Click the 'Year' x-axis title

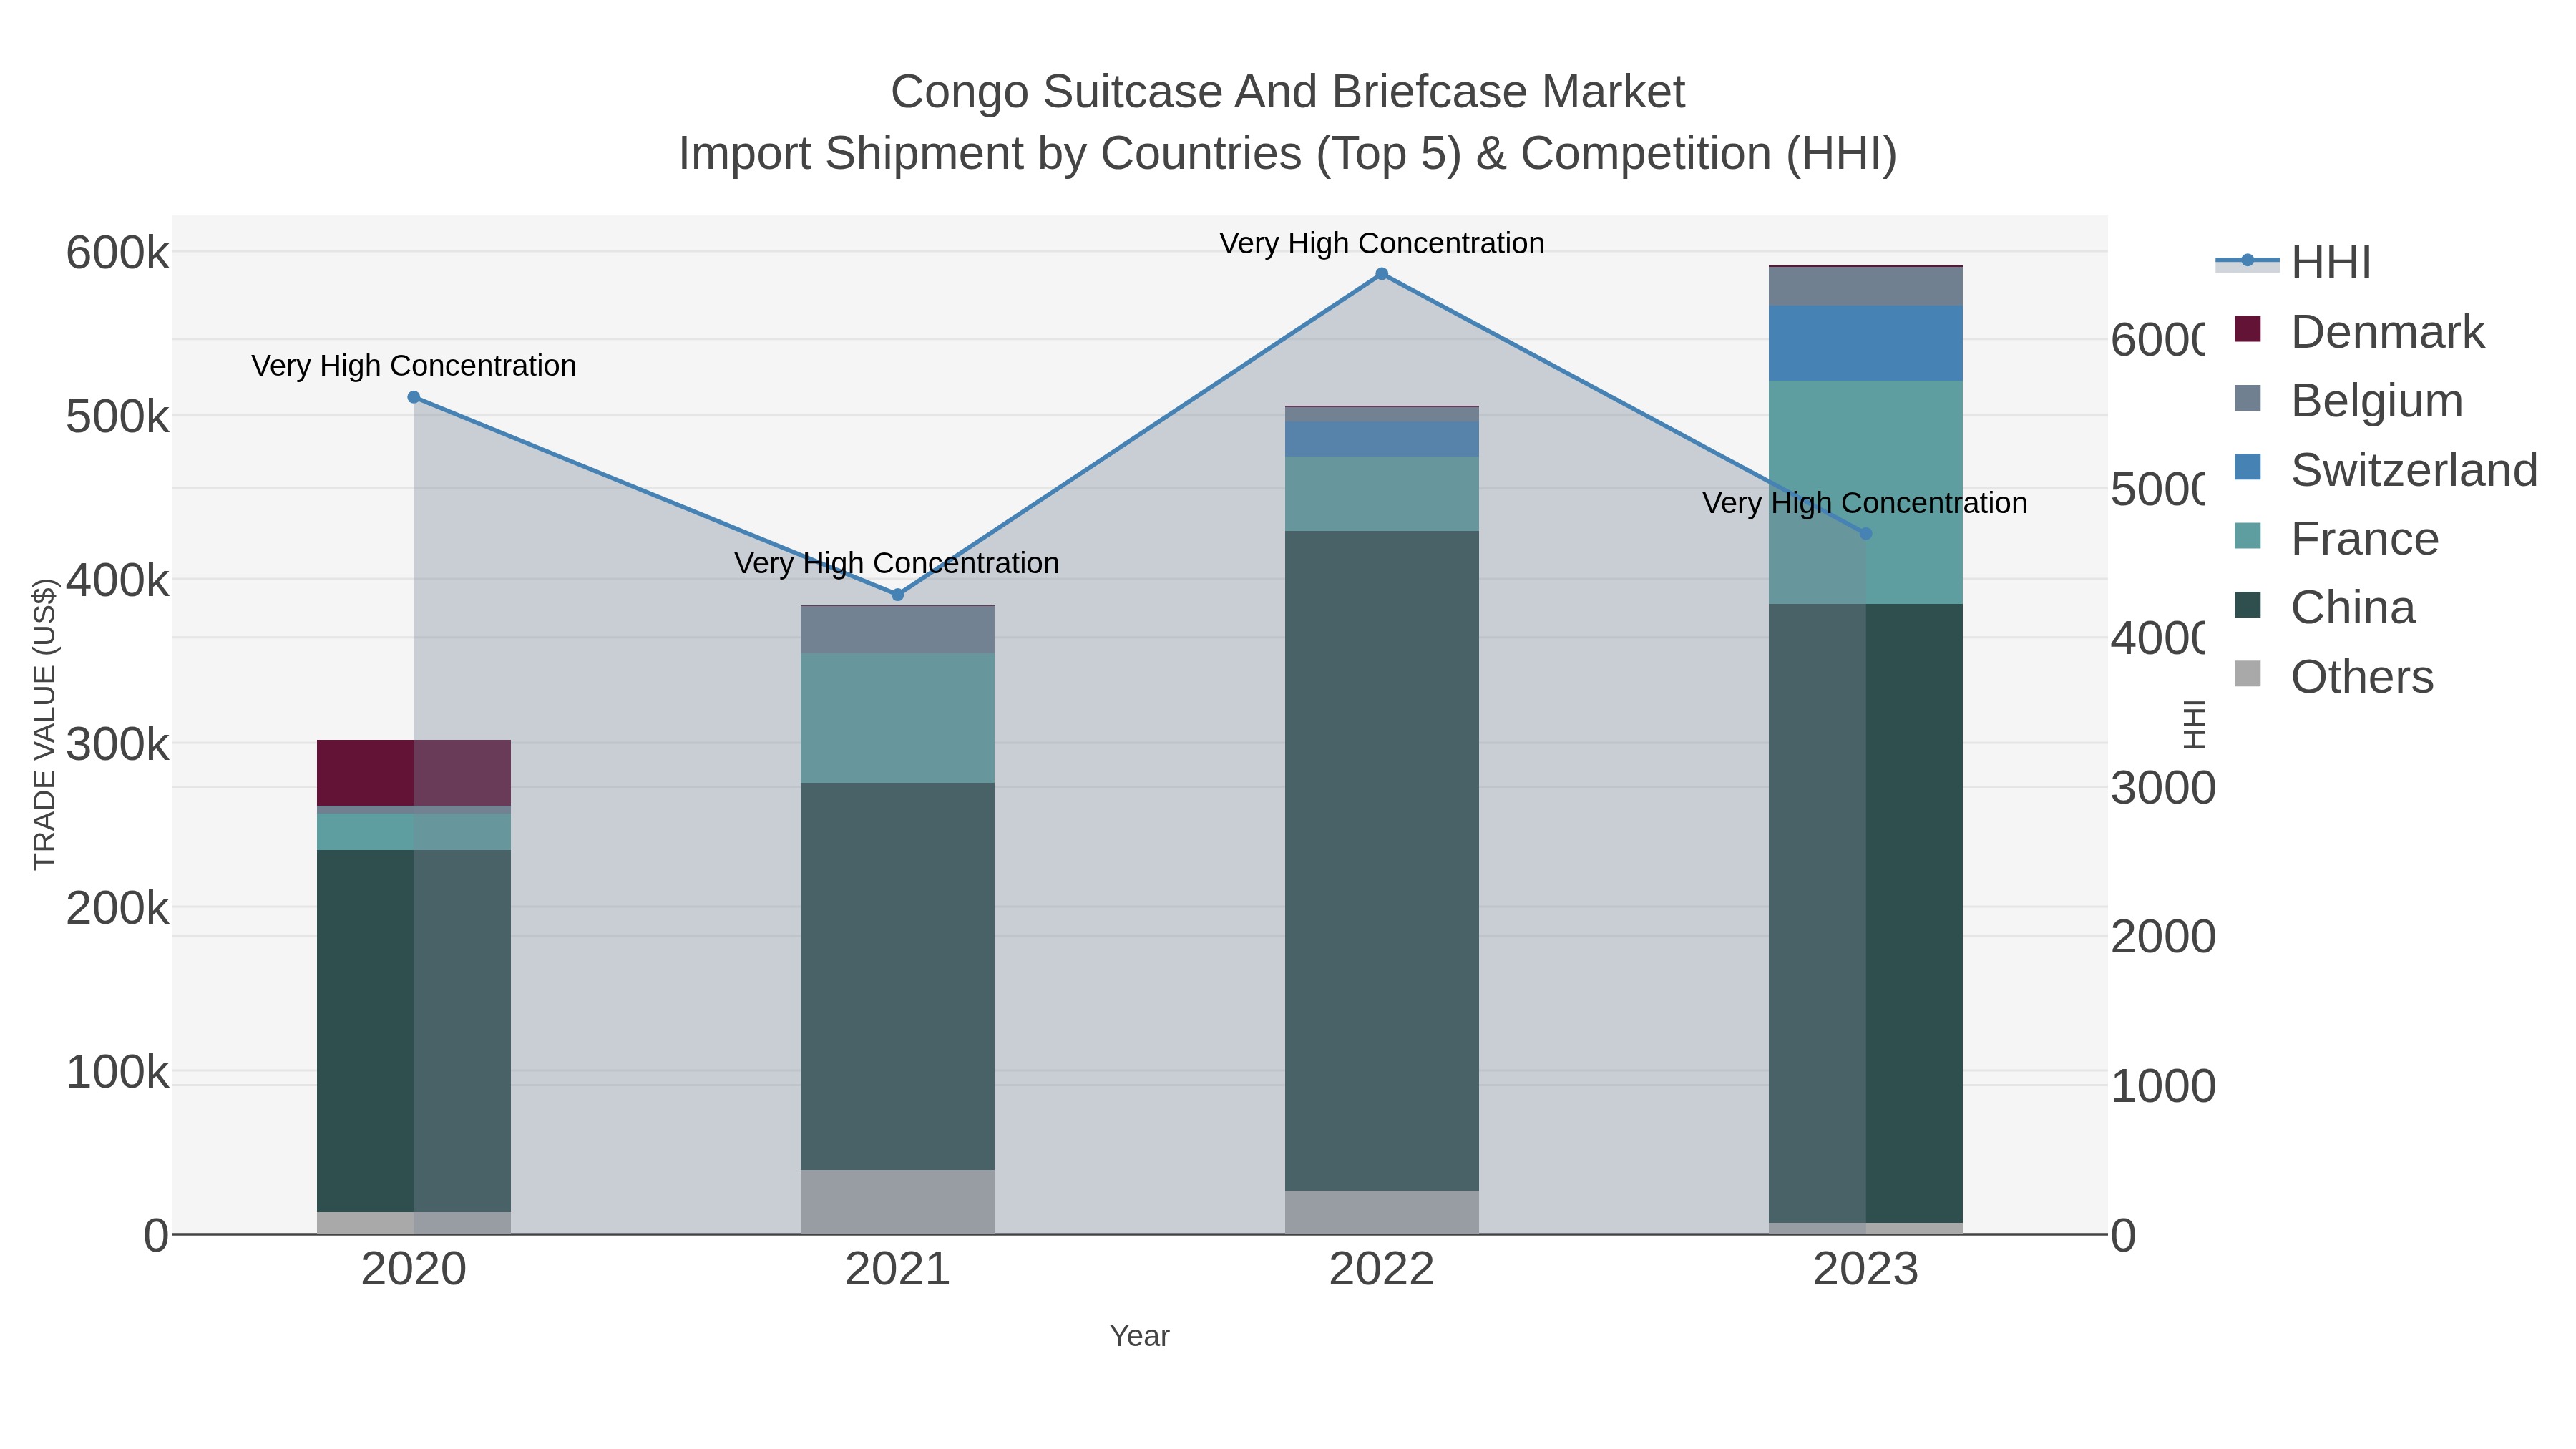1139,1336
